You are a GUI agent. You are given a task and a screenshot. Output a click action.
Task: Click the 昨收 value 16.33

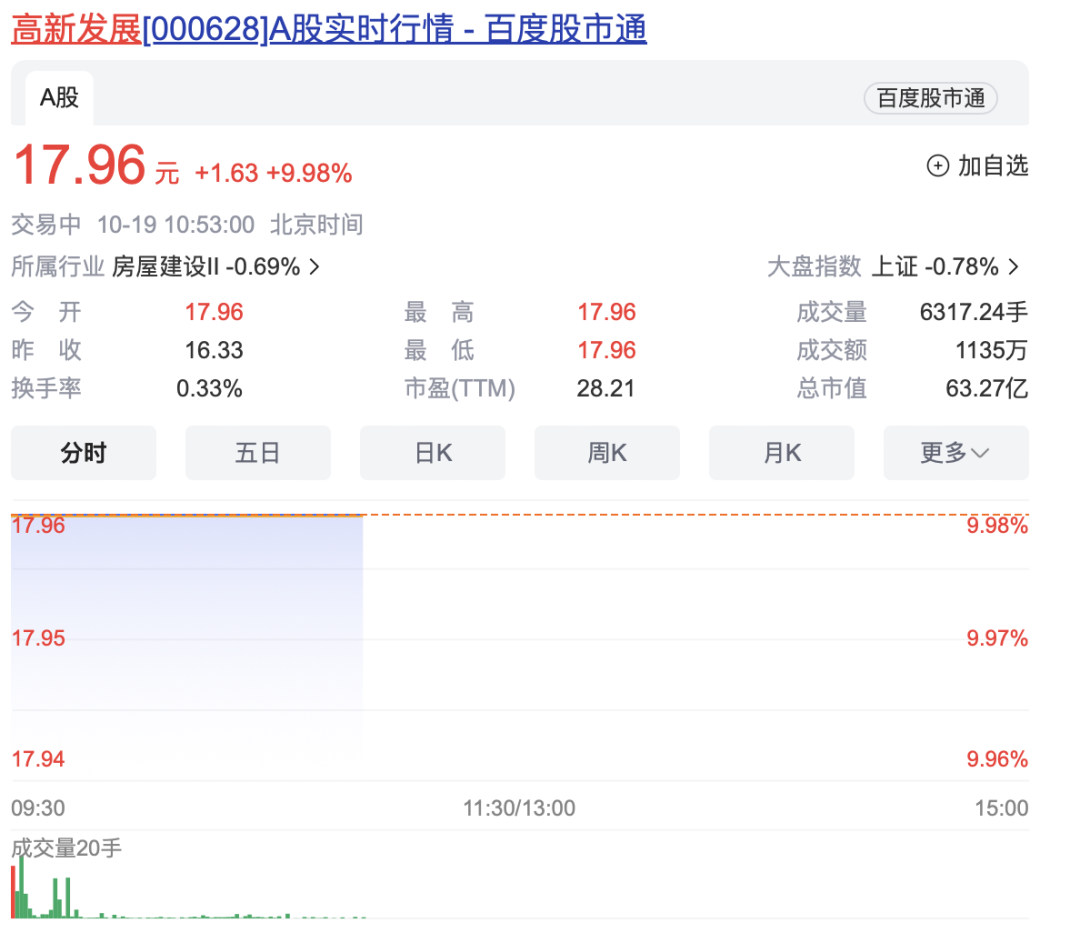click(214, 350)
